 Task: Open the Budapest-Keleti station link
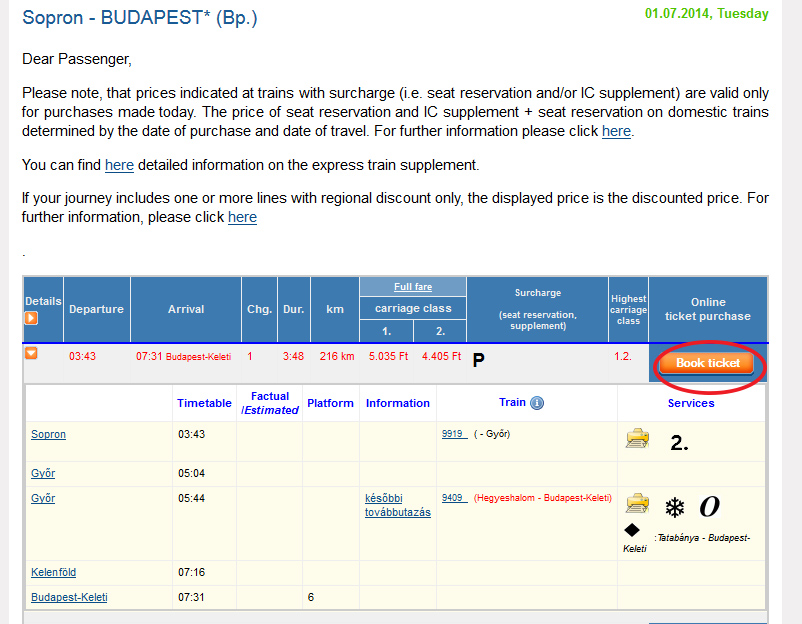pos(69,597)
